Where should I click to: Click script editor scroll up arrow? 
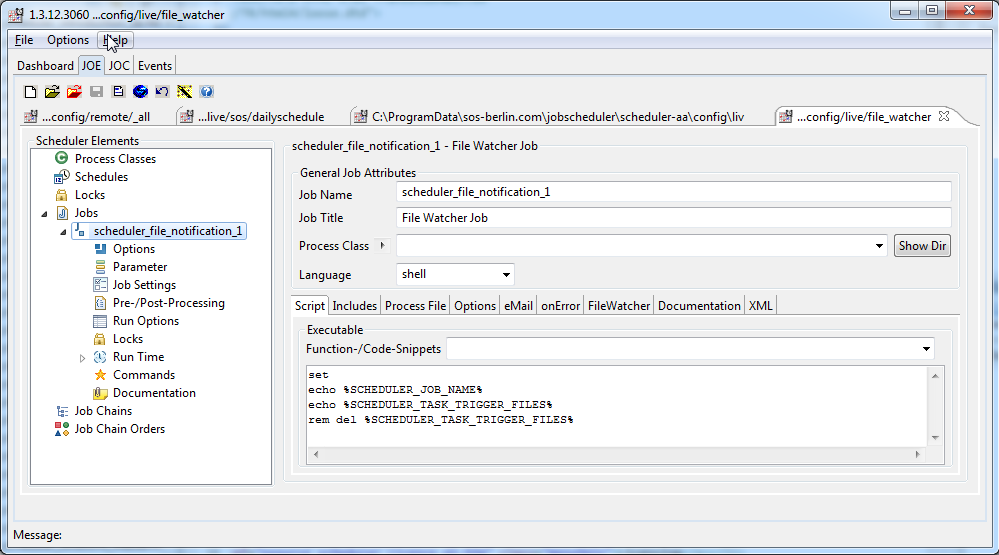[935, 375]
